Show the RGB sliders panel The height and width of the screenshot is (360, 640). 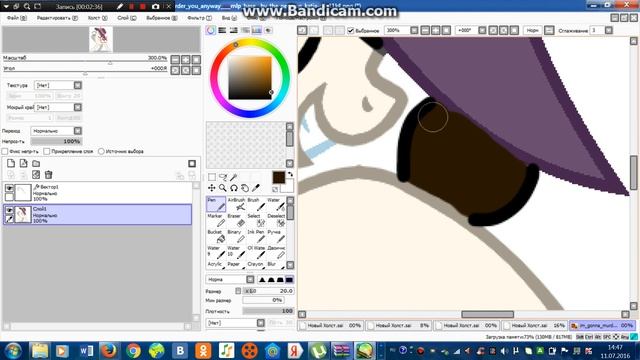pyautogui.click(x=222, y=30)
